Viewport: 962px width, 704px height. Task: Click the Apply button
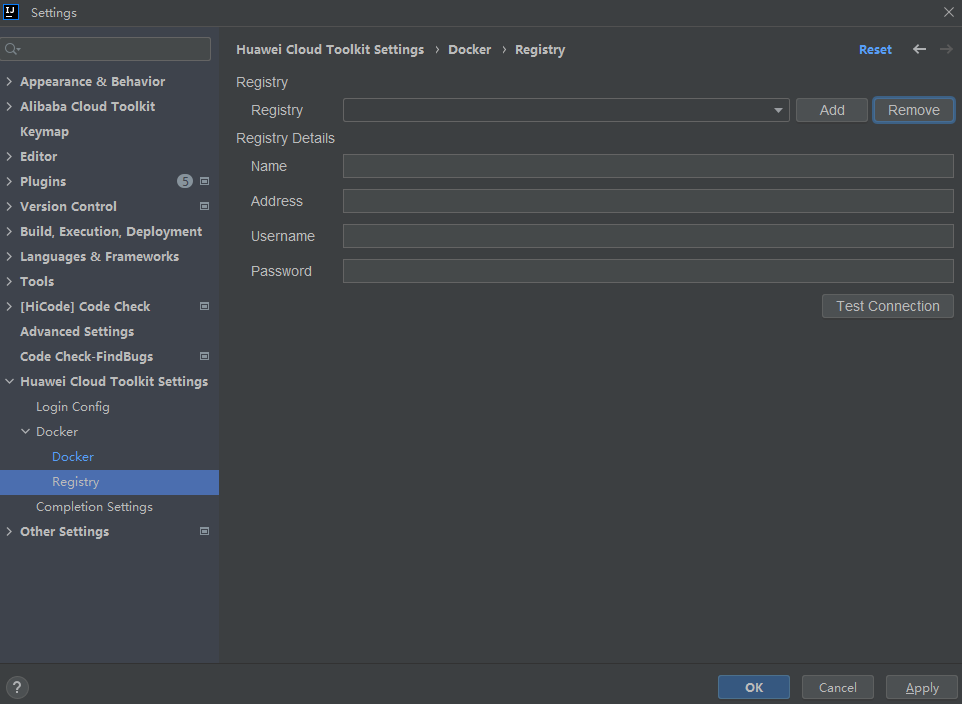pyautogui.click(x=922, y=687)
